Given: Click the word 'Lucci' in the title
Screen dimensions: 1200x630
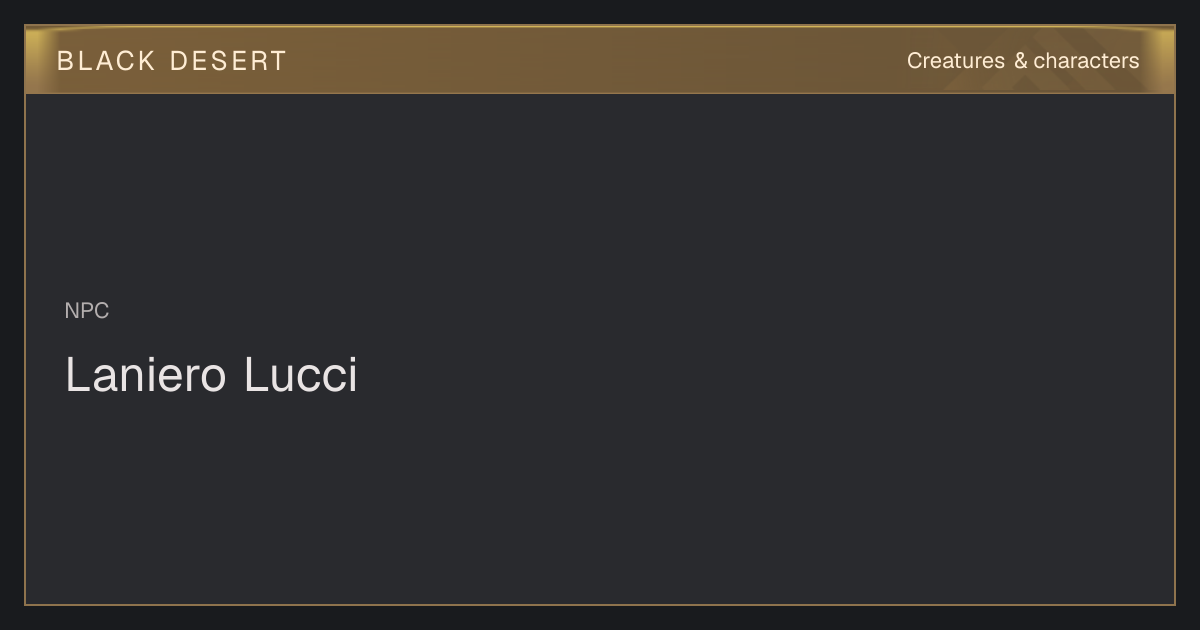Looking at the screenshot, I should click(x=301, y=375).
